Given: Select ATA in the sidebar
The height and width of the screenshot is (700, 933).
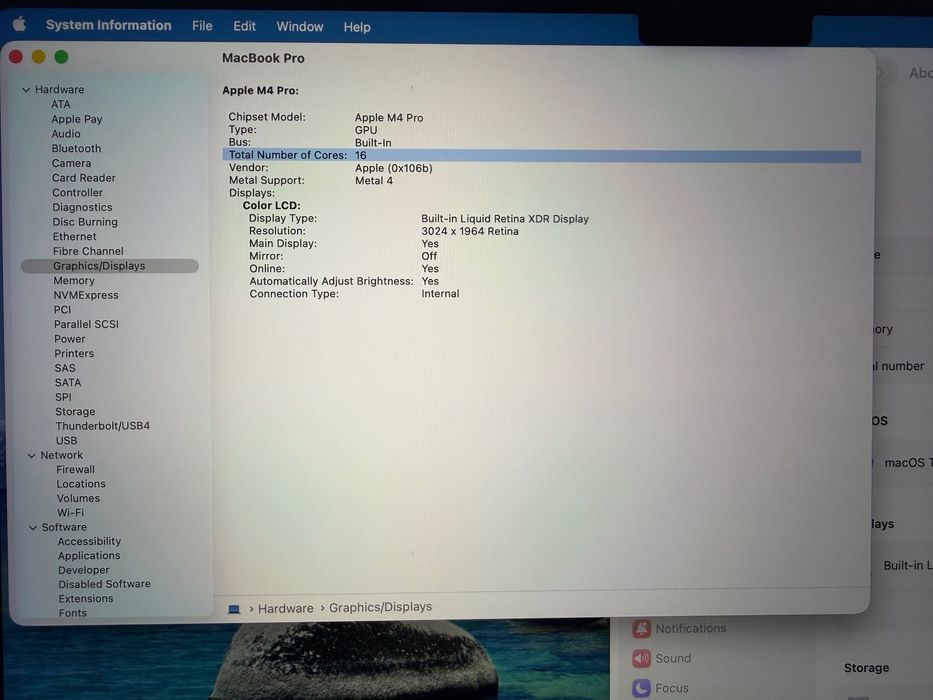Looking at the screenshot, I should coord(61,104).
